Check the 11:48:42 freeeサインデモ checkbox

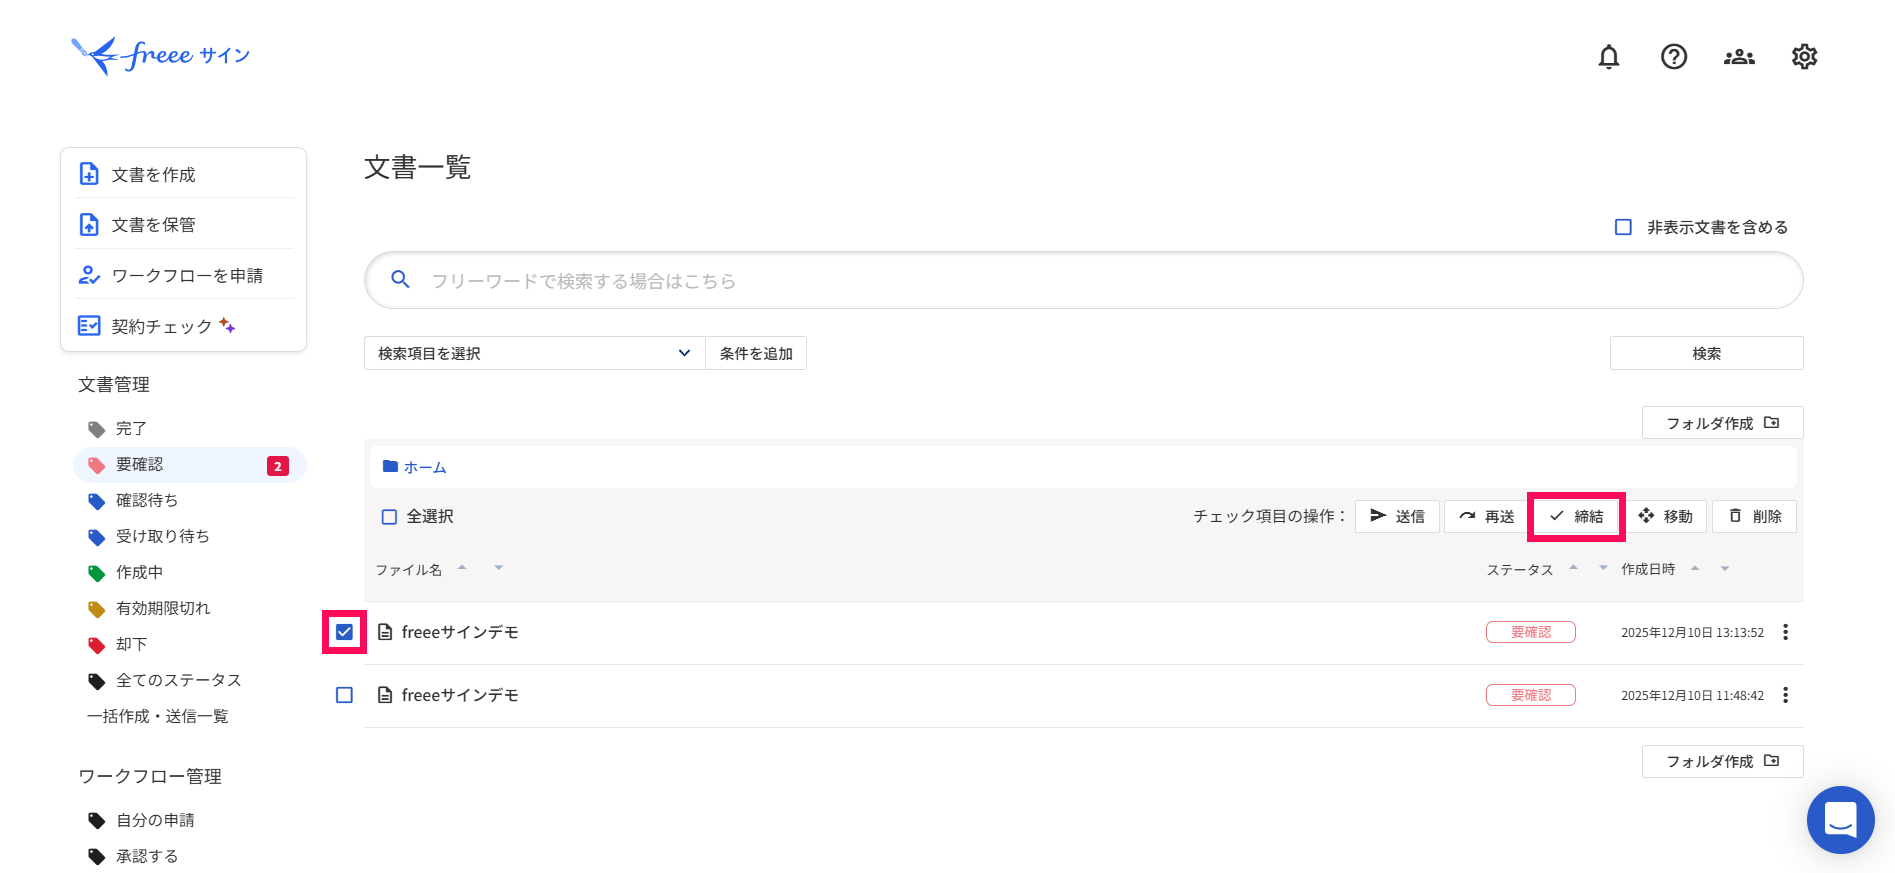click(x=344, y=695)
